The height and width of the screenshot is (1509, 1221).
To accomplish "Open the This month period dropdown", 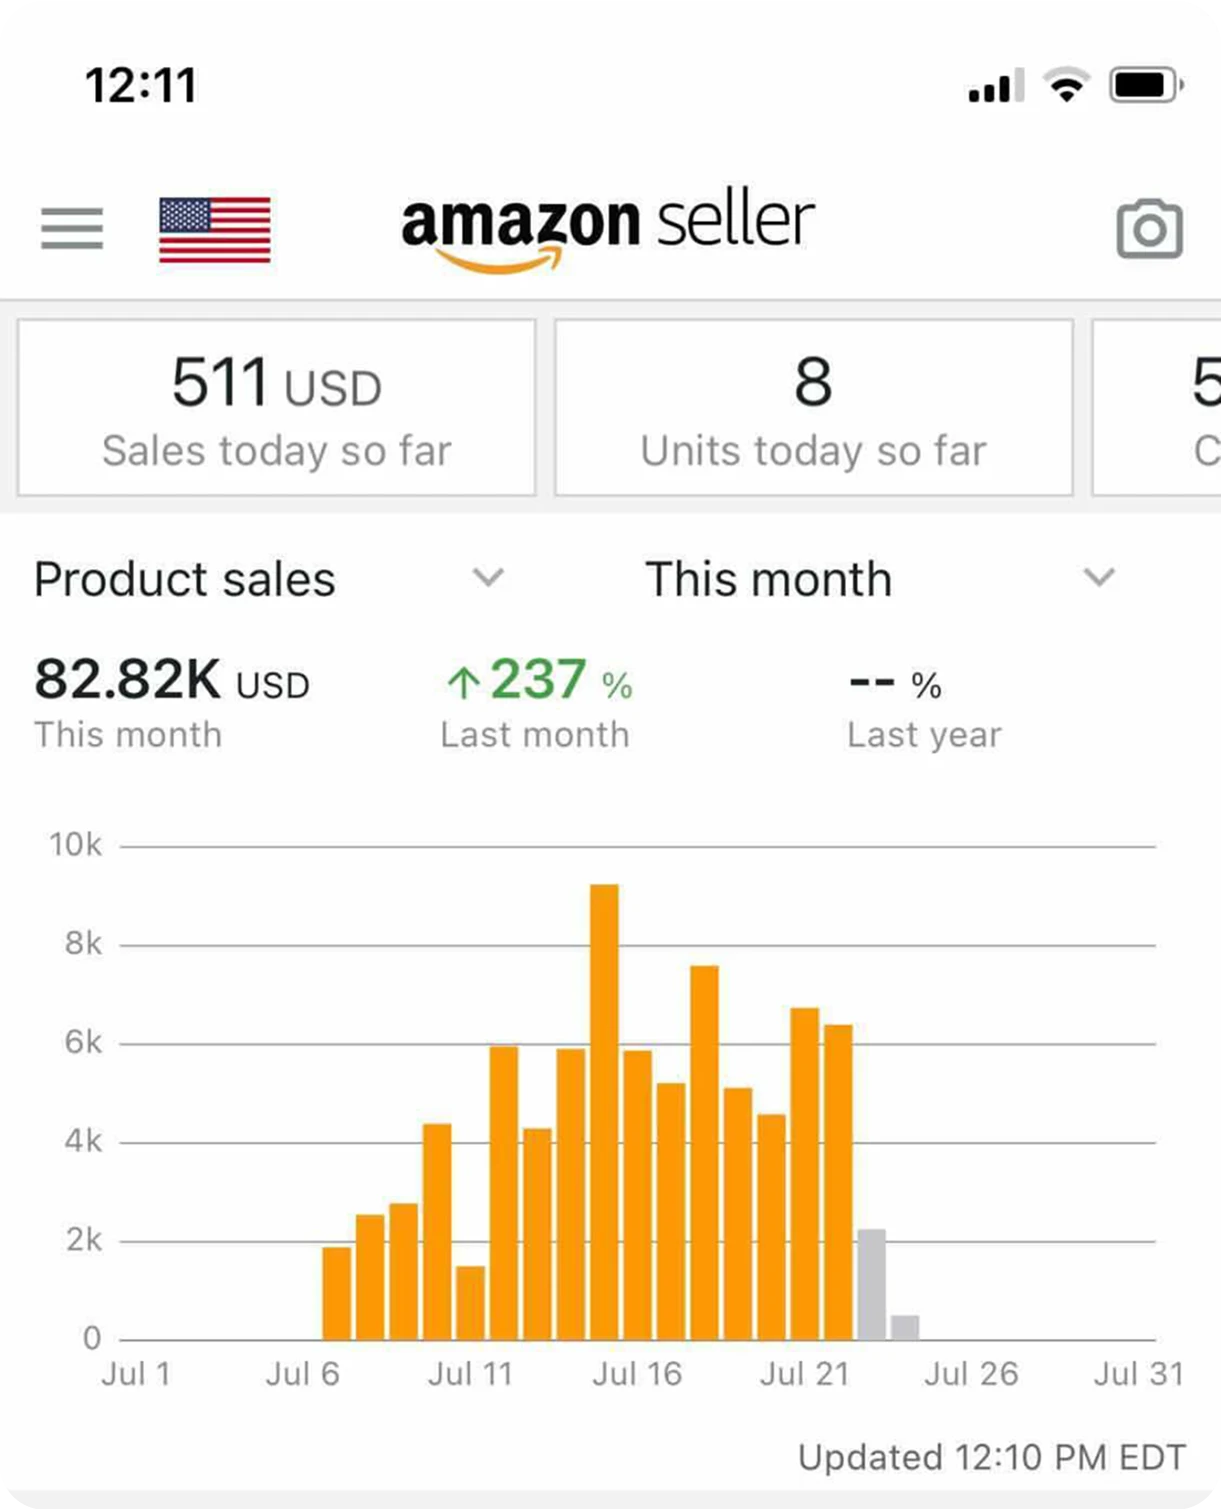I will click(878, 579).
